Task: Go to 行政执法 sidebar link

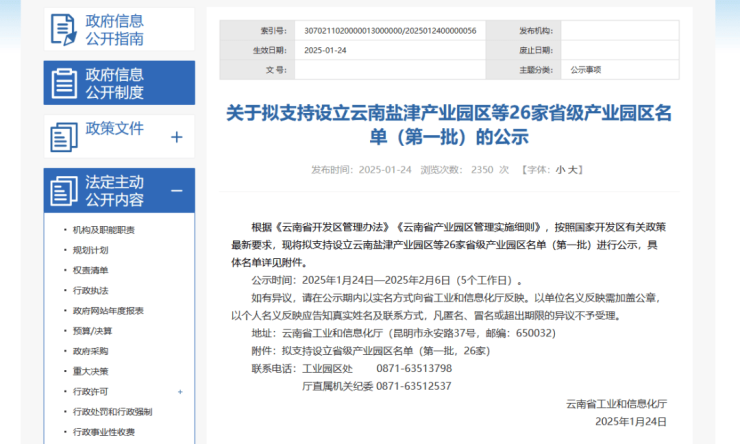Action: tap(90, 290)
